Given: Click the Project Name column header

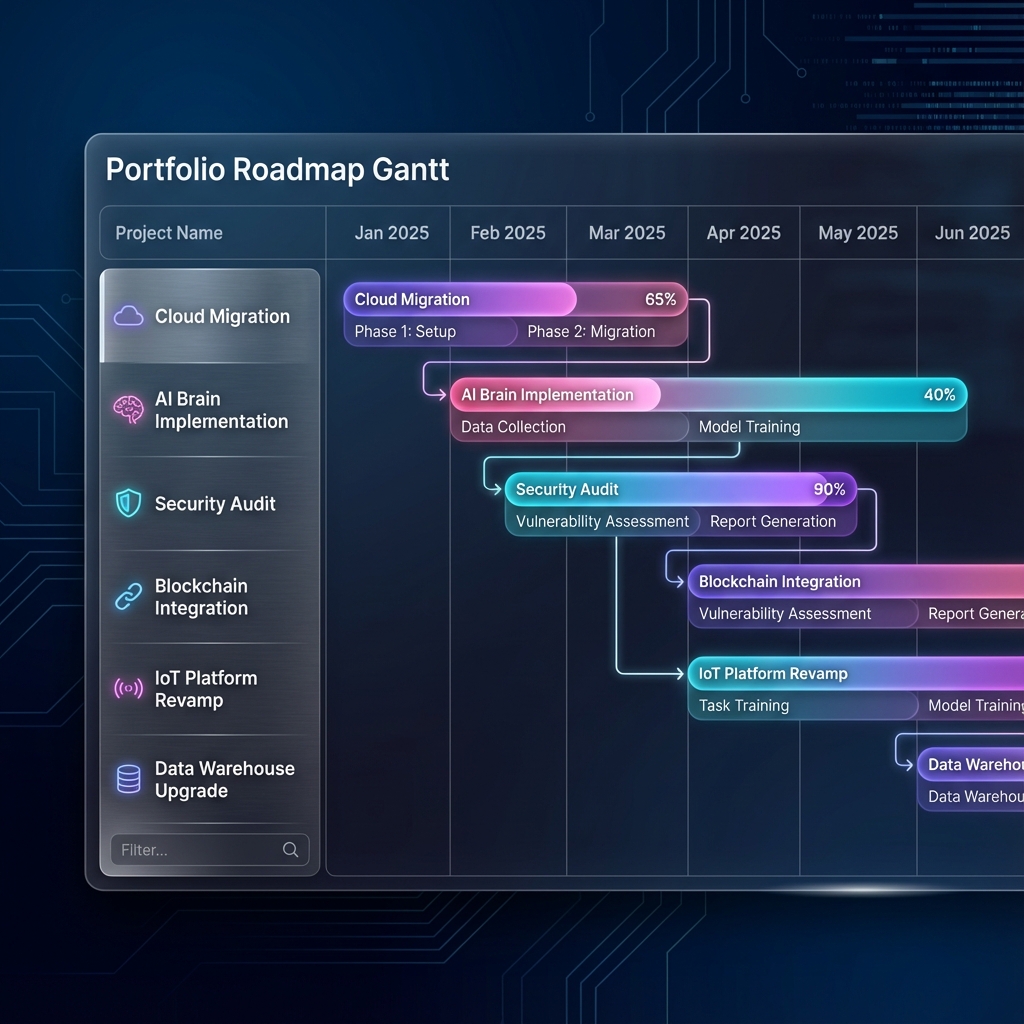Looking at the screenshot, I should pyautogui.click(x=169, y=232).
